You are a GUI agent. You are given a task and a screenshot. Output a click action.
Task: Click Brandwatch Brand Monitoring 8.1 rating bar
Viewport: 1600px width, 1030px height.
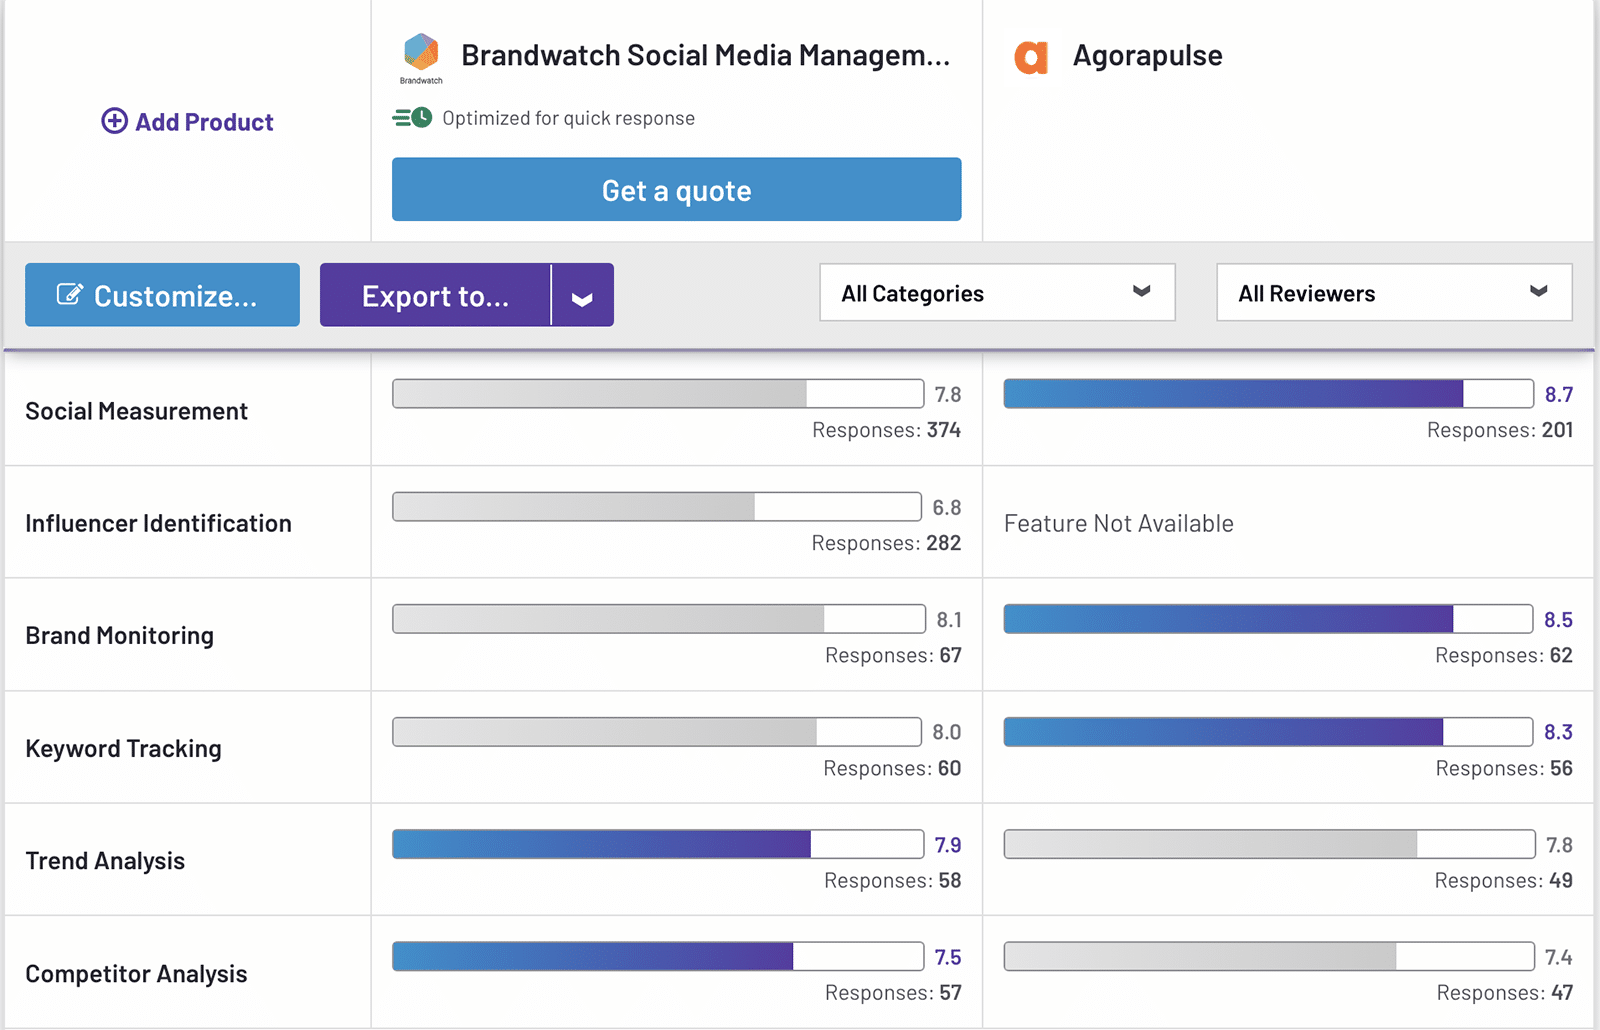(x=659, y=618)
